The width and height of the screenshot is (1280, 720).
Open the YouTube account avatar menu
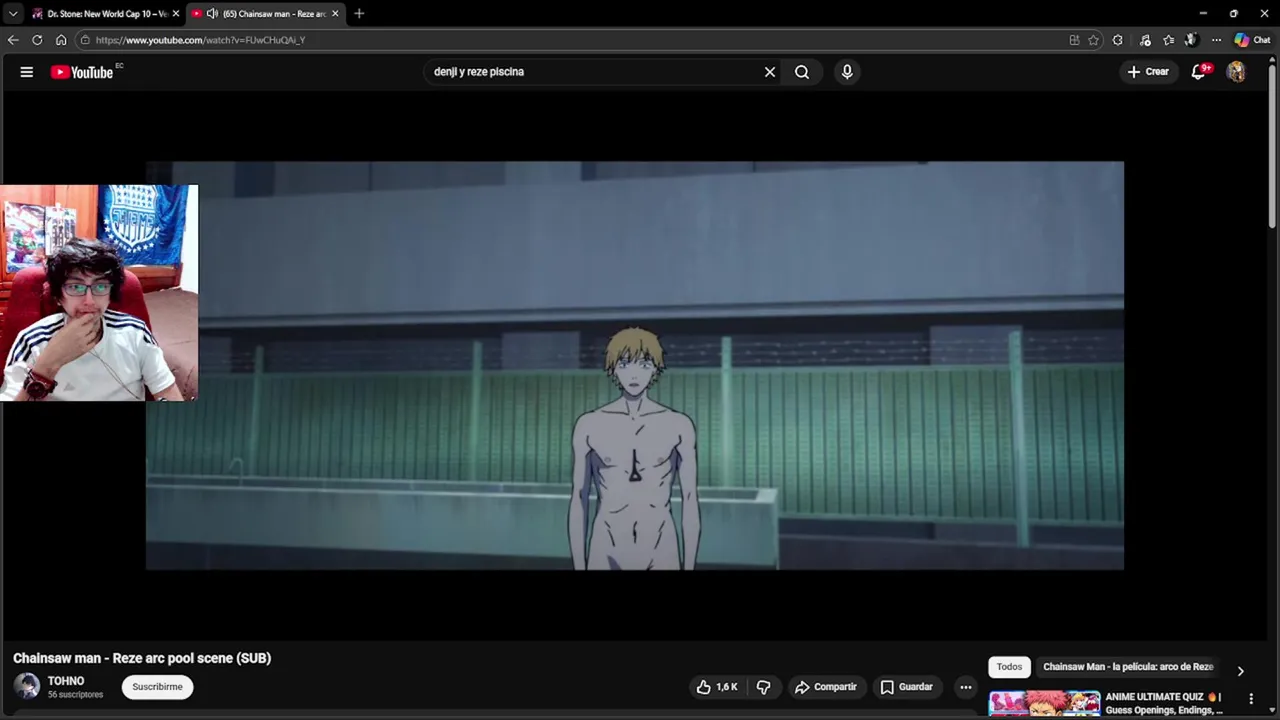pyautogui.click(x=1237, y=72)
